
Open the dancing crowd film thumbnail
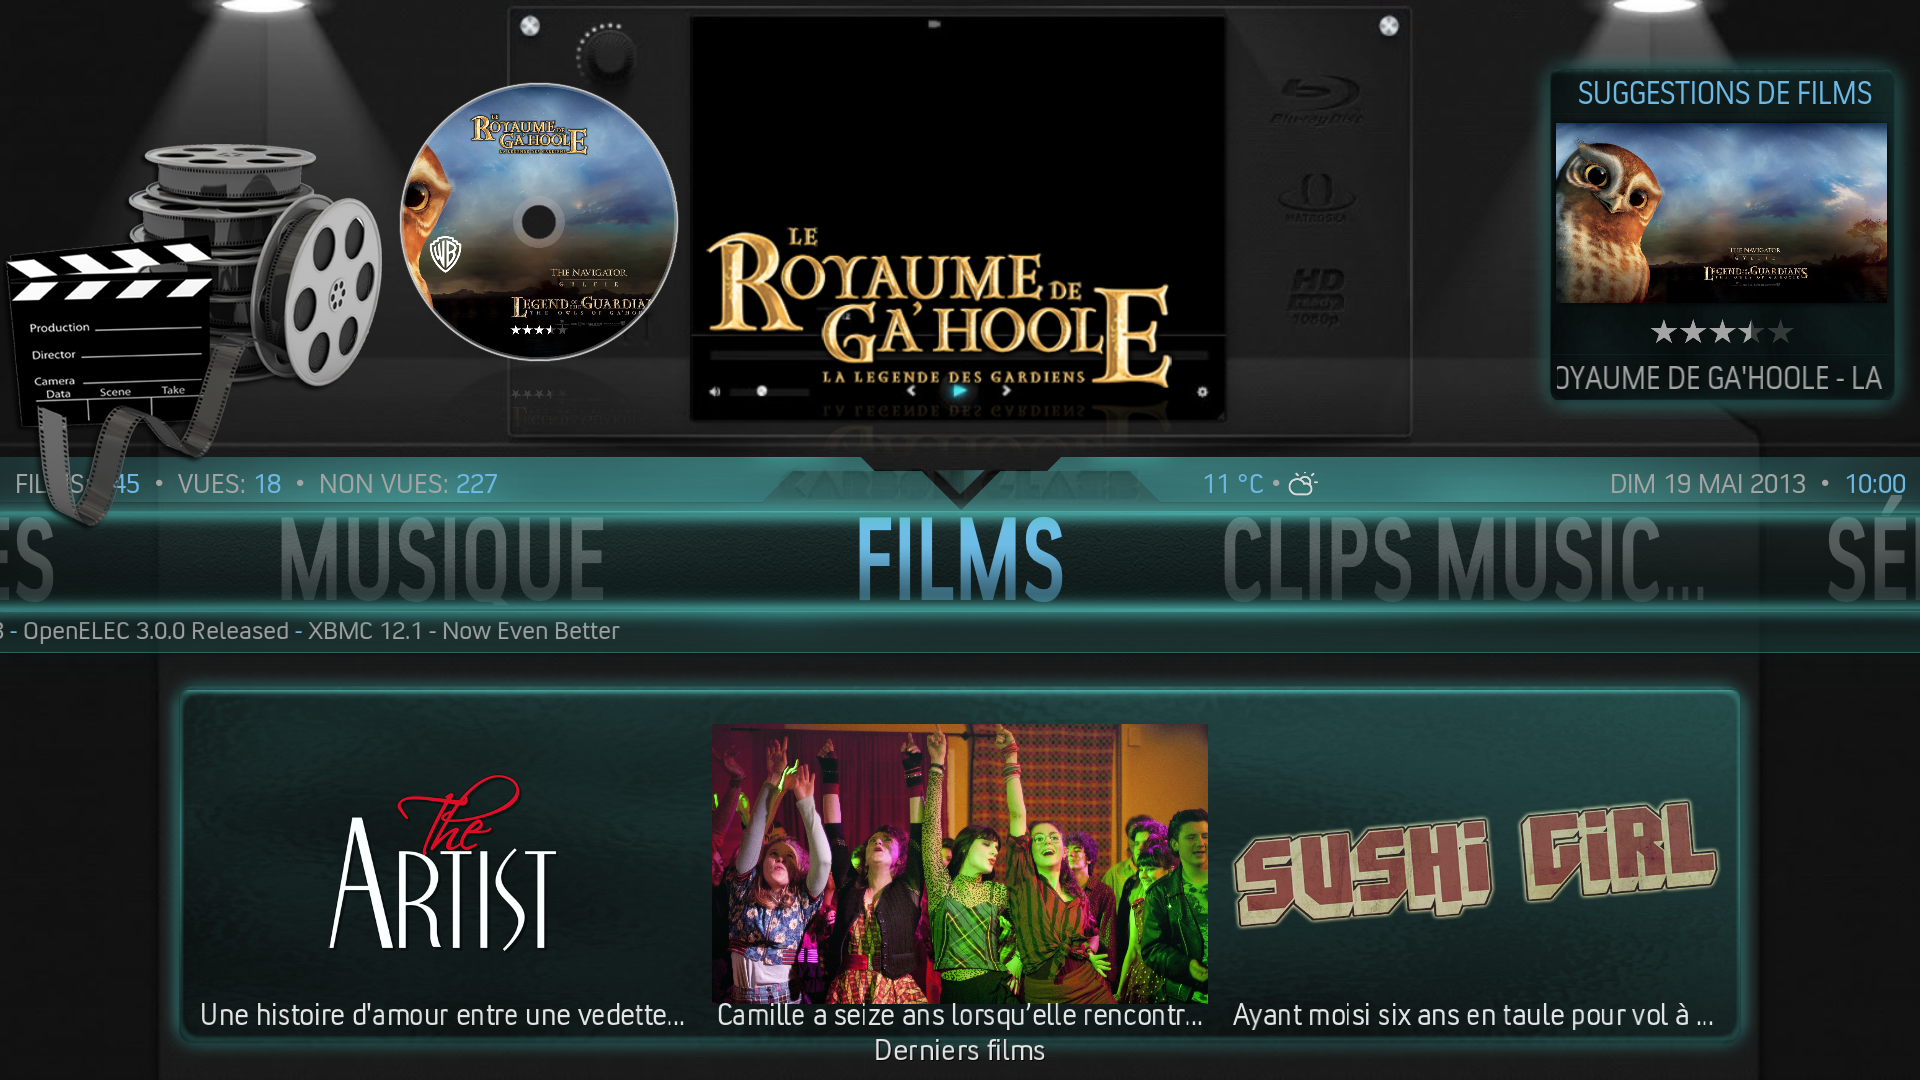[959, 863]
